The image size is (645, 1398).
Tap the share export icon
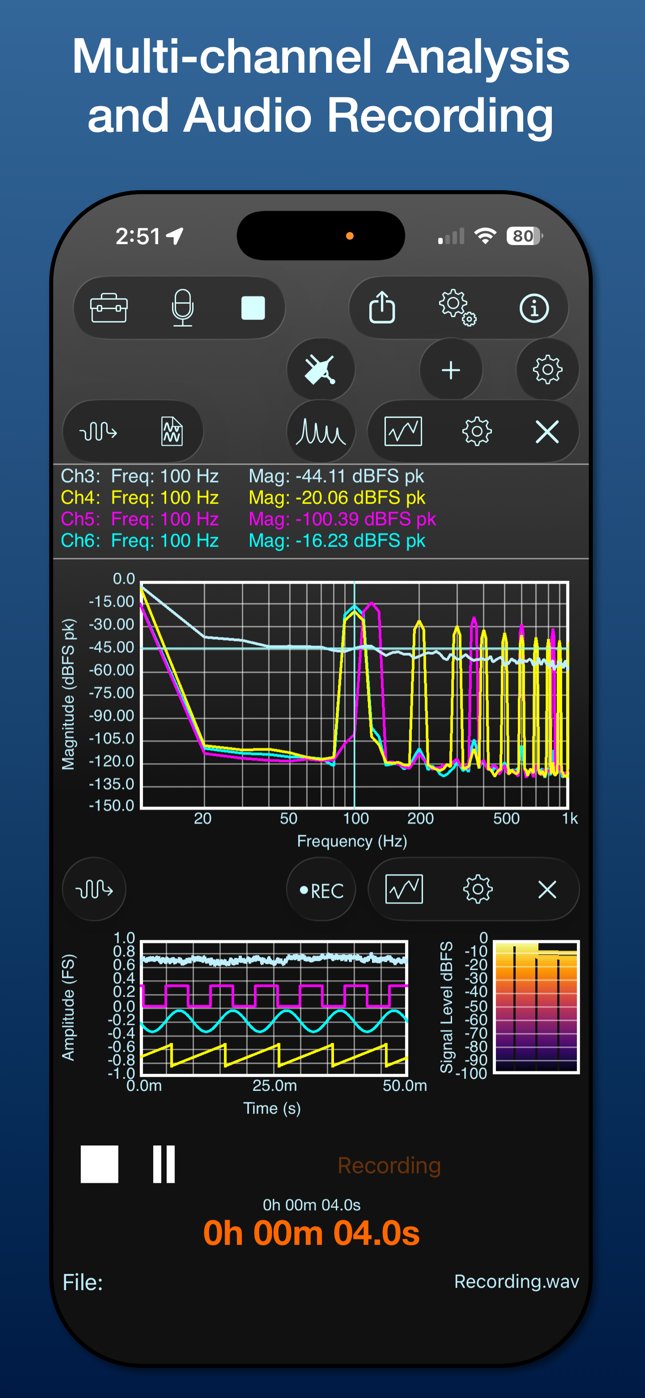382,307
